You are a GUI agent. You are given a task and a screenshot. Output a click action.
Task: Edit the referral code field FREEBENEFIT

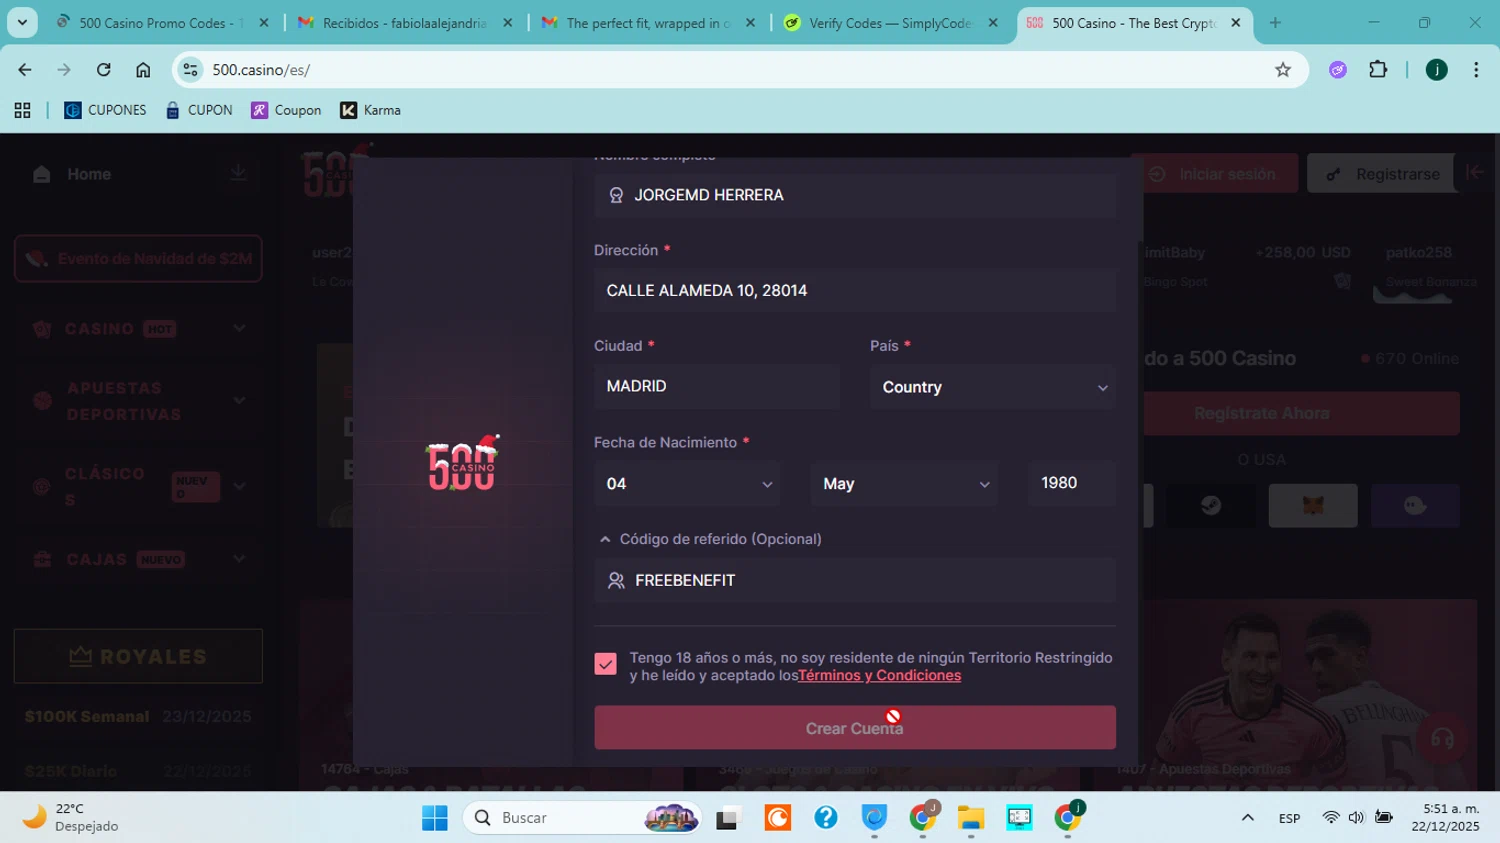click(855, 580)
